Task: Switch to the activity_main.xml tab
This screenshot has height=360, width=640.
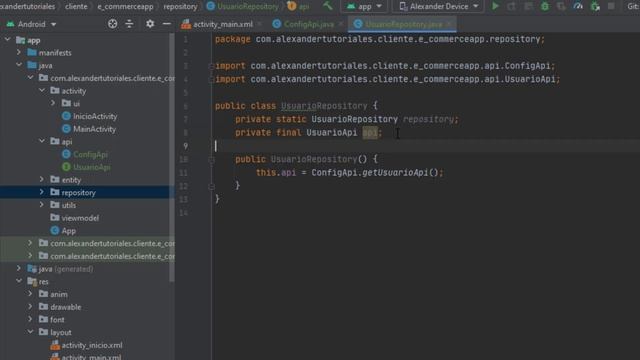Action: 222,24
